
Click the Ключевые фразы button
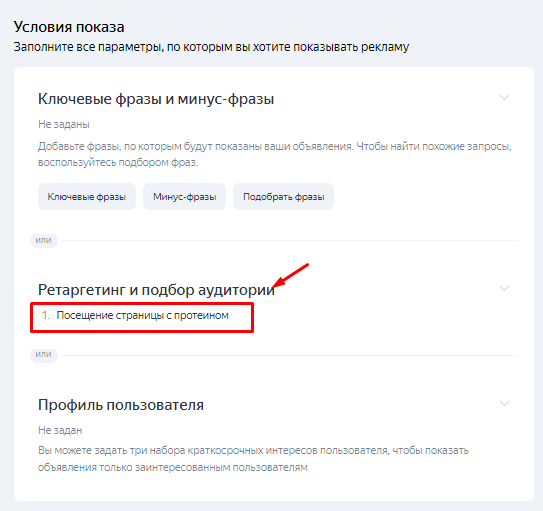pos(87,197)
